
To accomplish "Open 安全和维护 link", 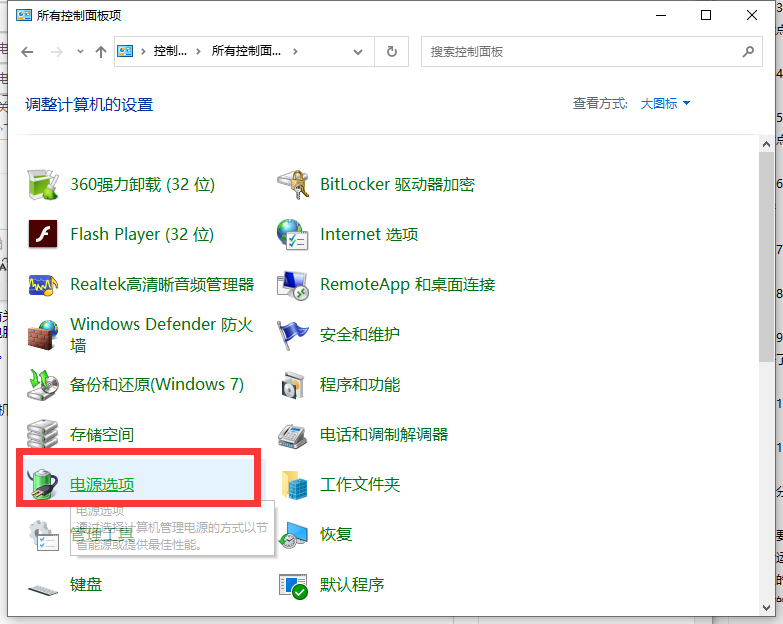I will pyautogui.click(x=360, y=334).
